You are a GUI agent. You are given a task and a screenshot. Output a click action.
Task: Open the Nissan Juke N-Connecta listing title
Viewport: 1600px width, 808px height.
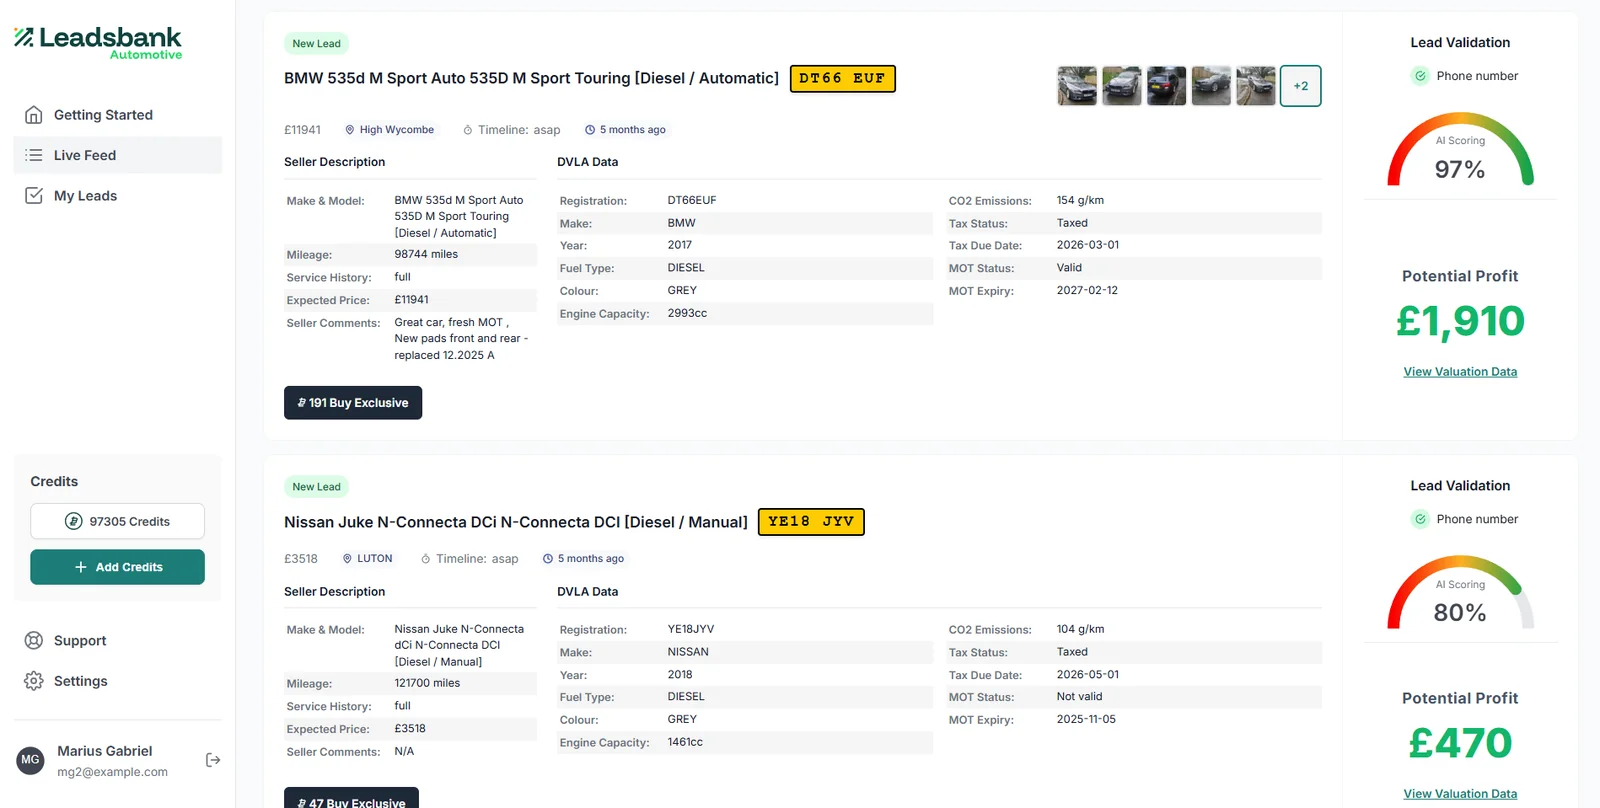(516, 522)
